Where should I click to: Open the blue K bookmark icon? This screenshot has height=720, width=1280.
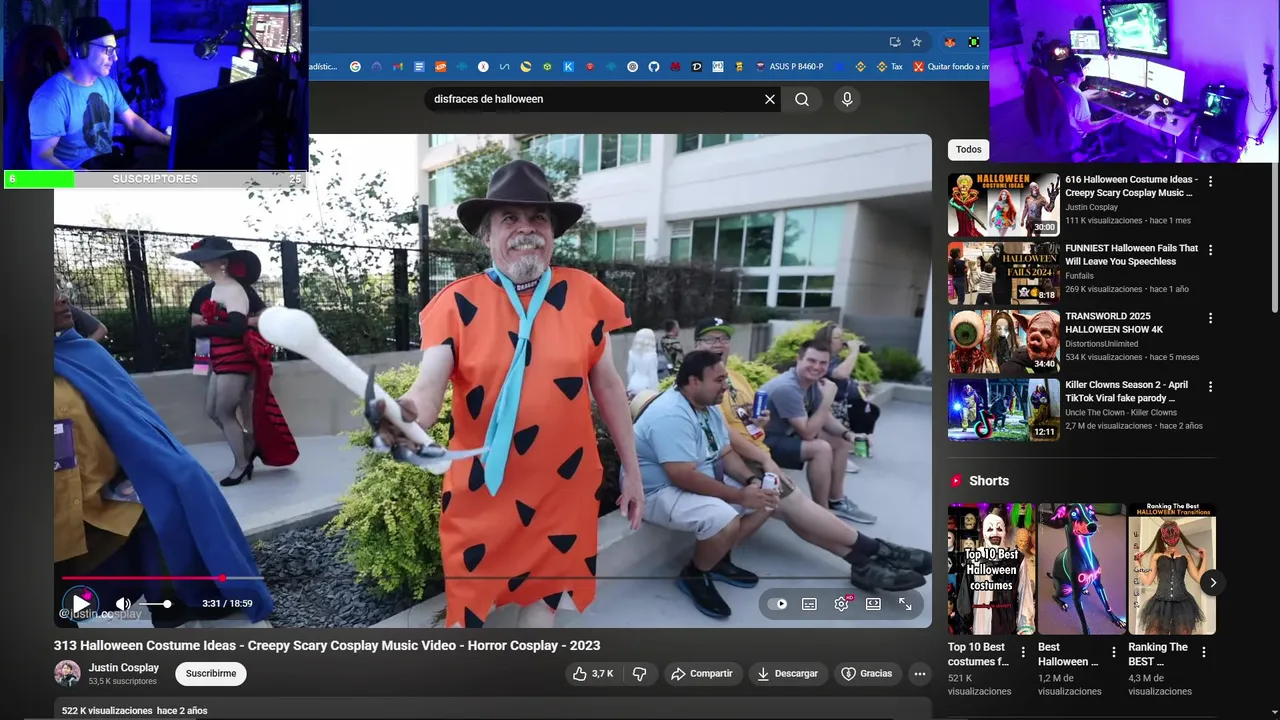(569, 67)
